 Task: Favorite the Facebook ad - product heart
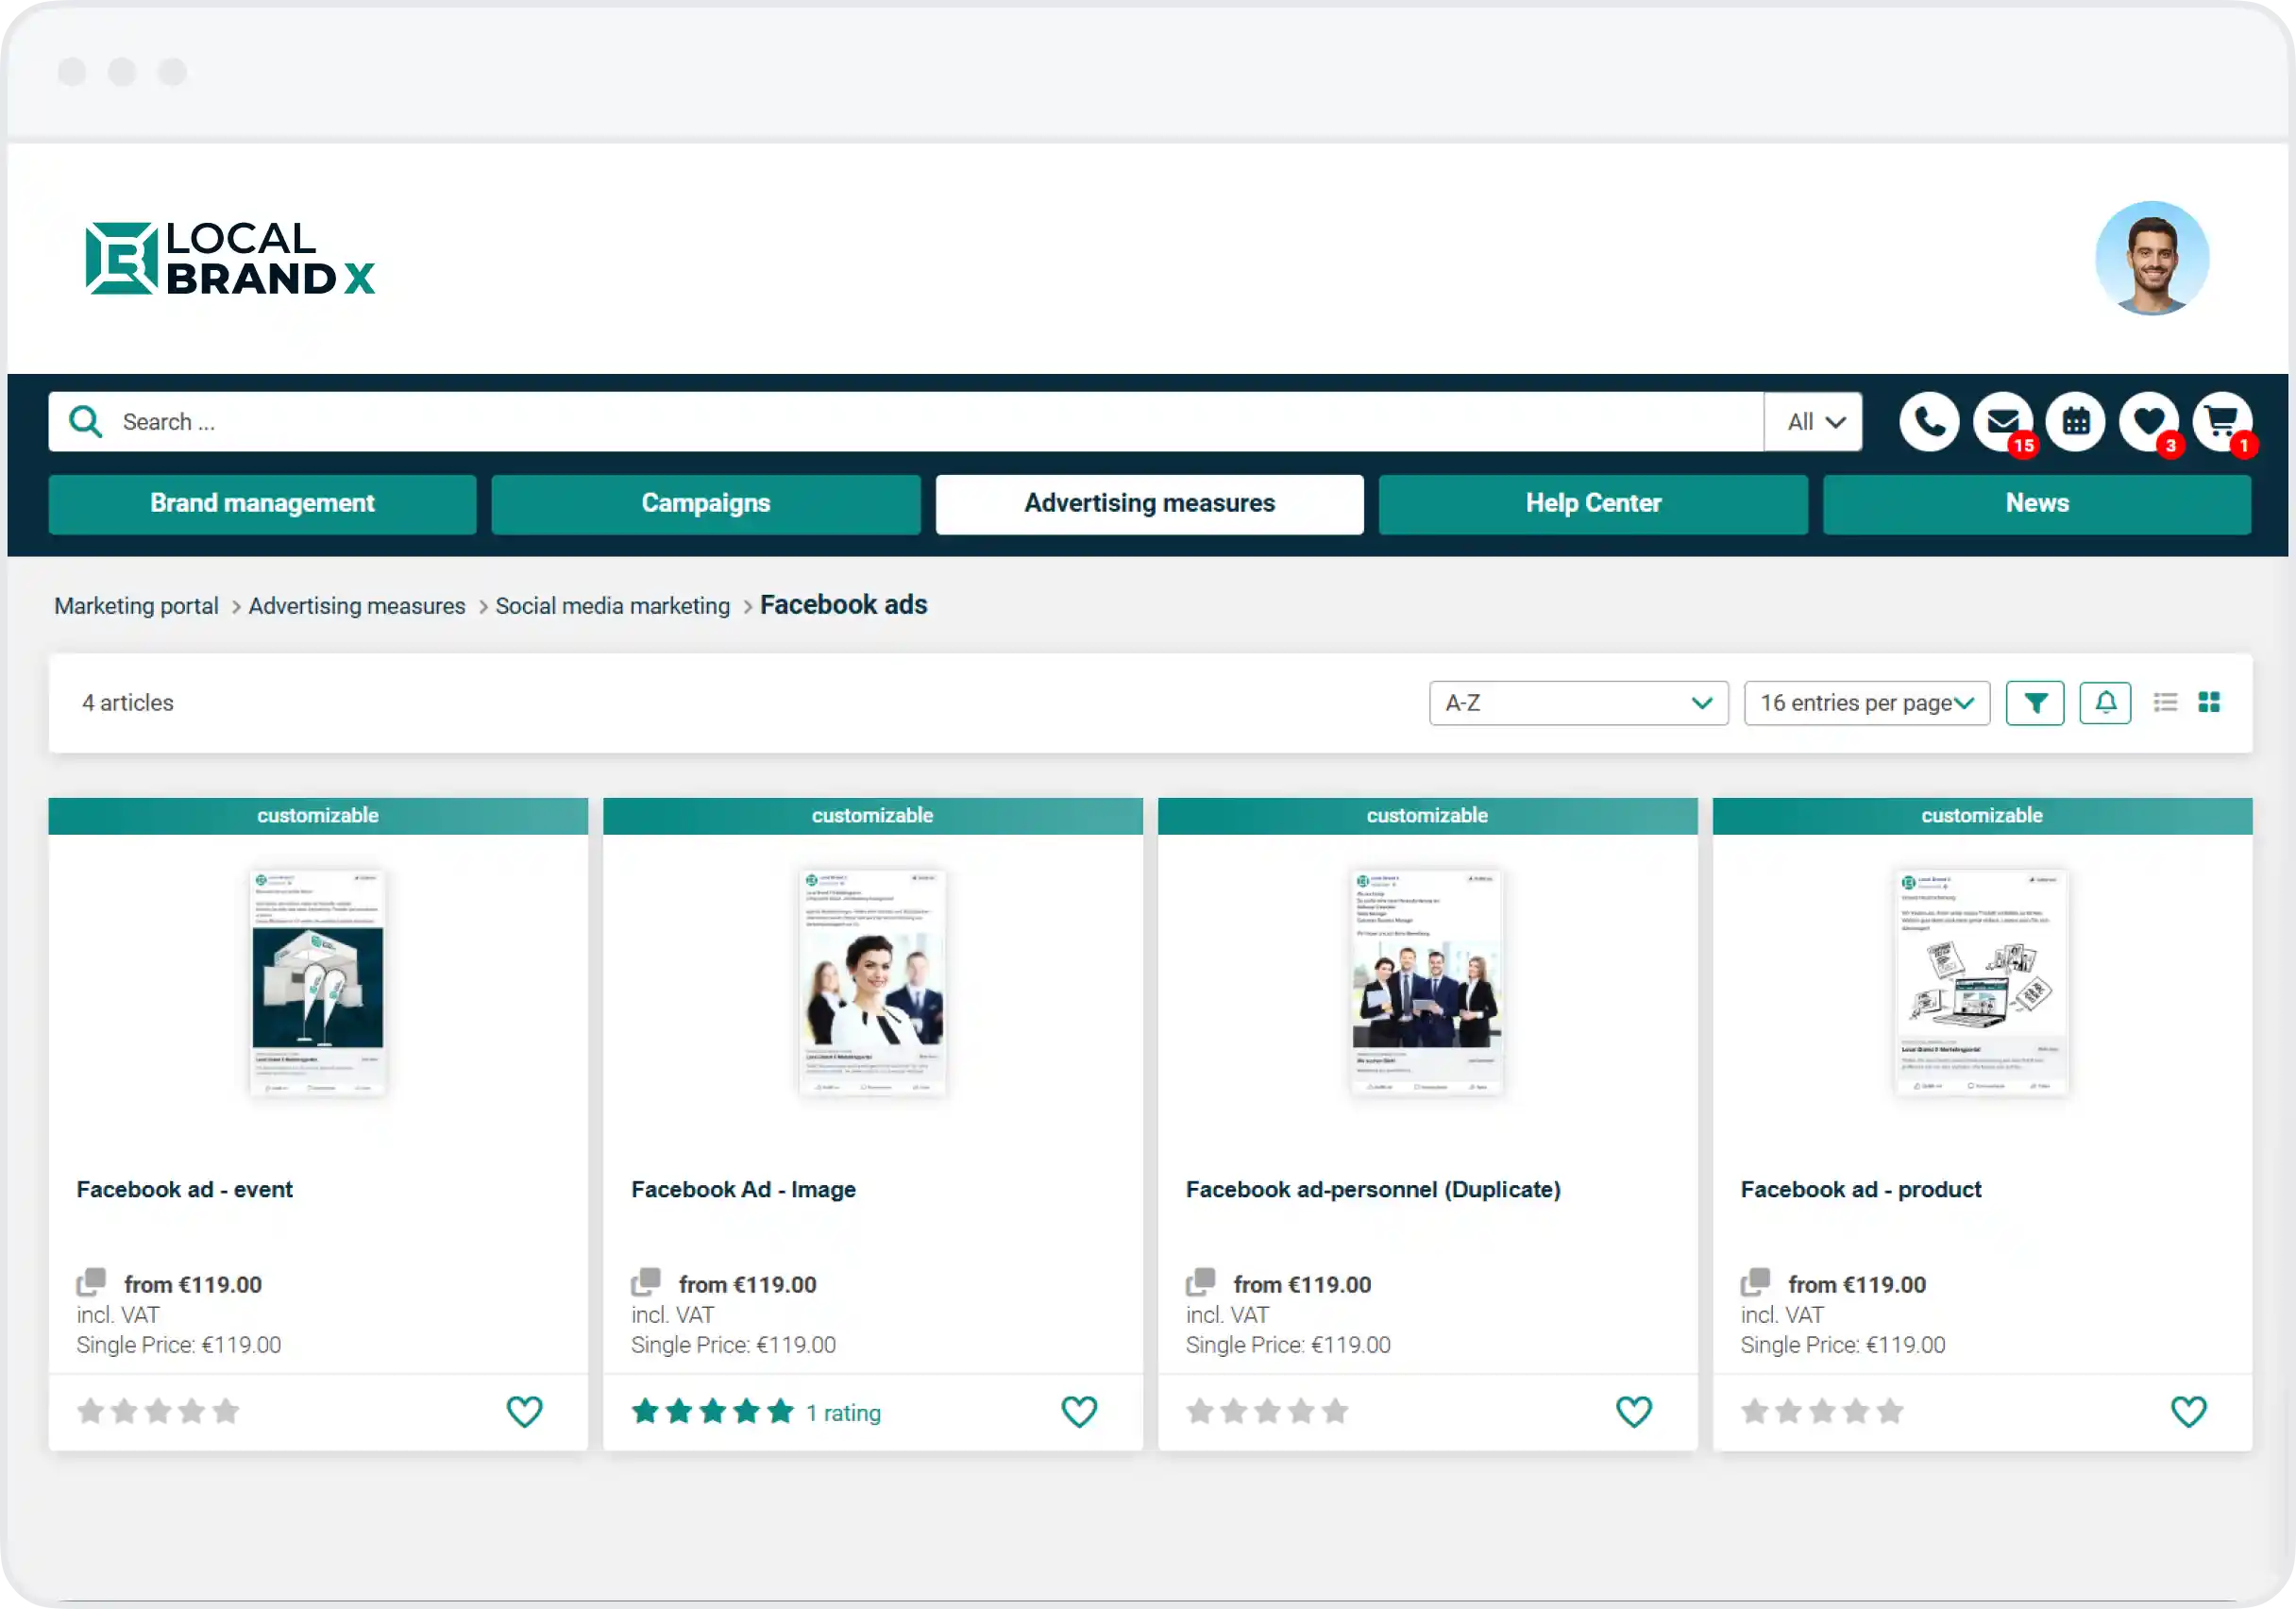[x=2188, y=1411]
